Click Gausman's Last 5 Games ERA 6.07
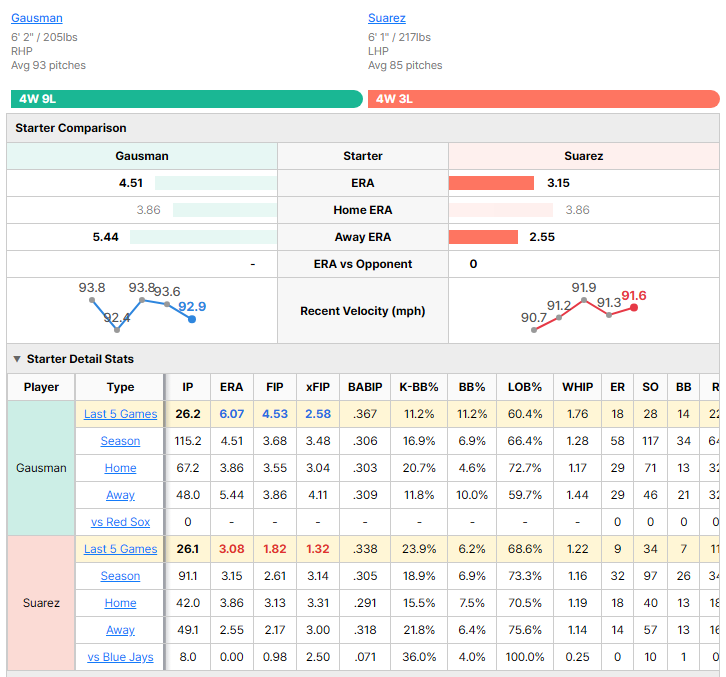Screen dimensions: 726x677 pos(232,414)
